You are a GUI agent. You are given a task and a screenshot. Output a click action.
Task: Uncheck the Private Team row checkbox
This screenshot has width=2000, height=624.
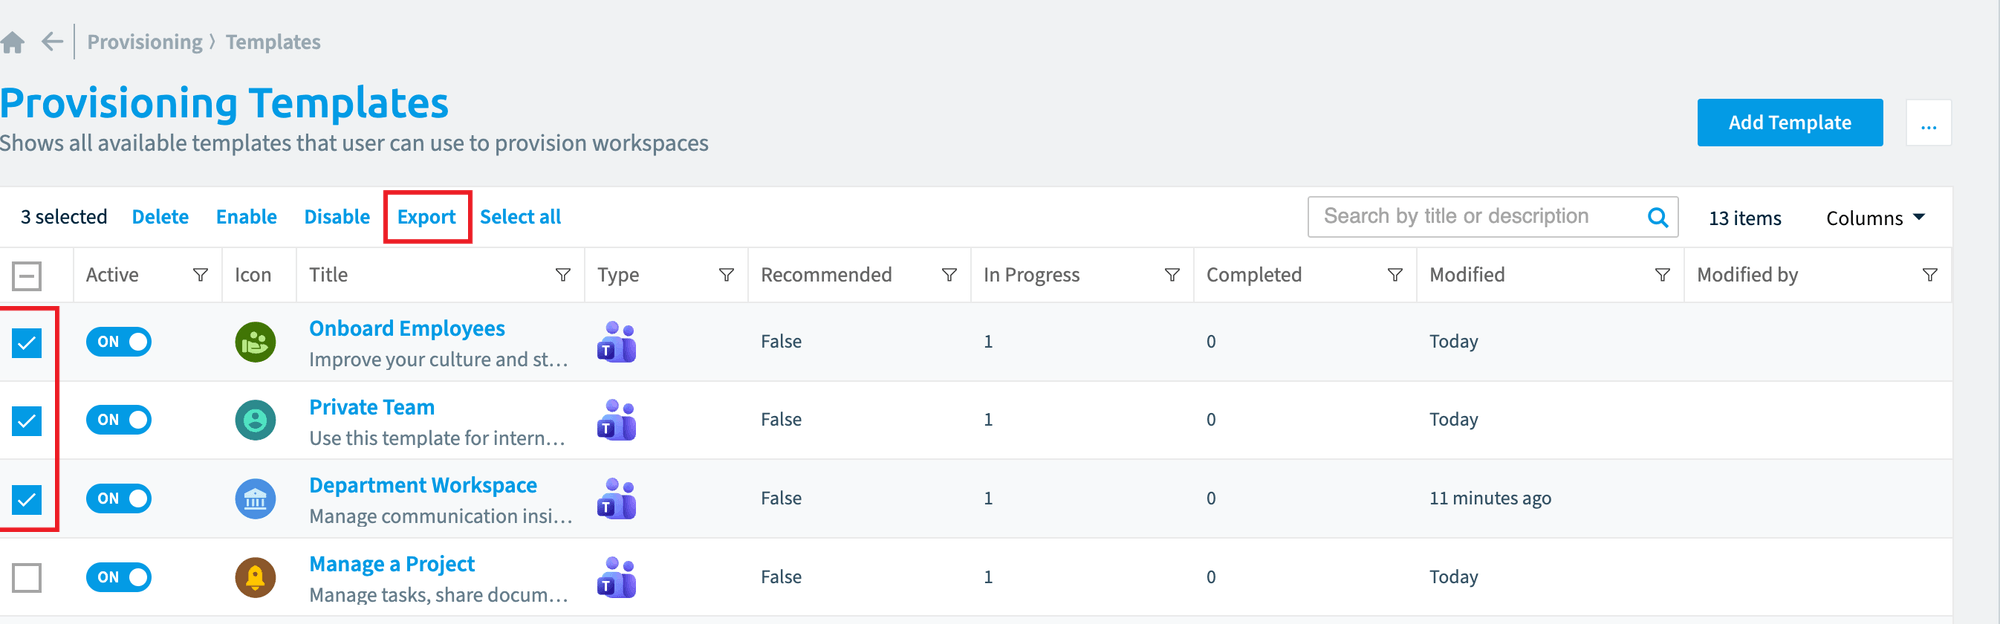27,421
